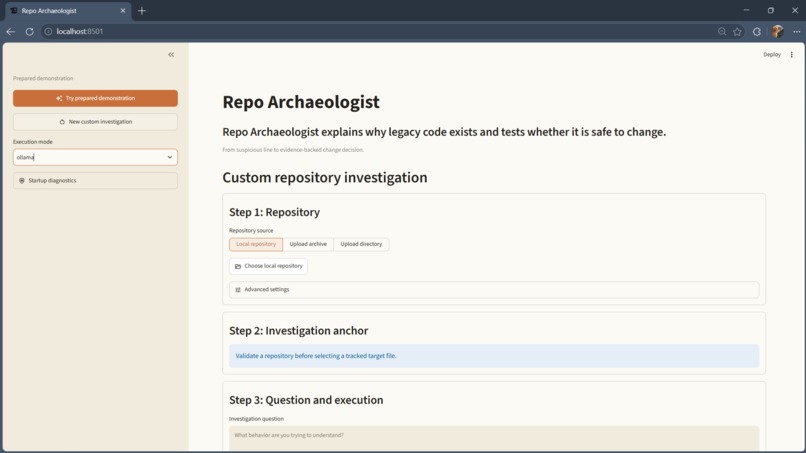806x453 pixels.
Task: Select Upload archive source option
Action: tap(308, 244)
